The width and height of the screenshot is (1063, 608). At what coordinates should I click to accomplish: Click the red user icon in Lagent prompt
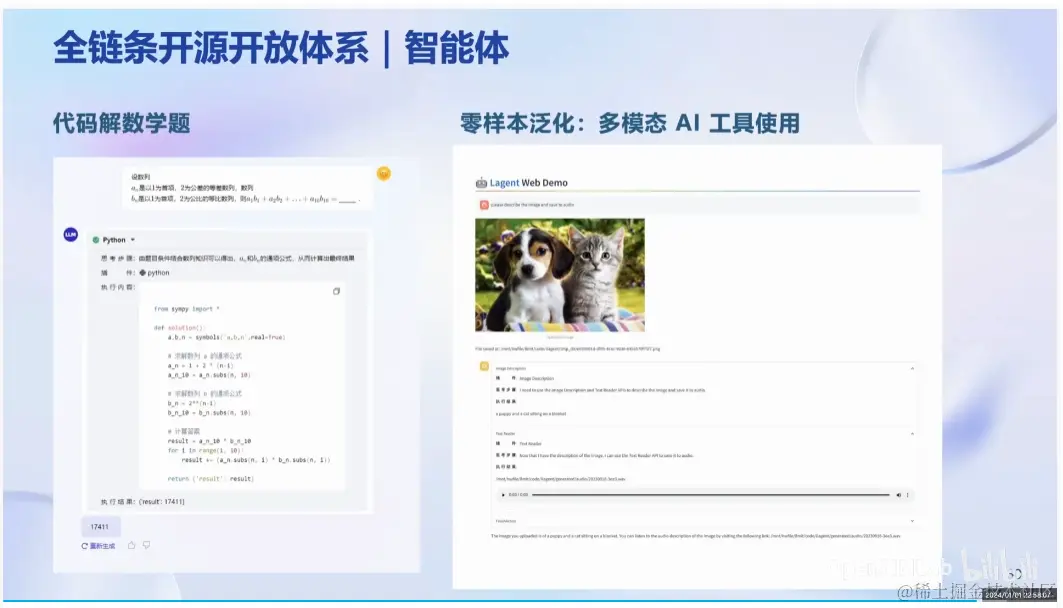484,205
